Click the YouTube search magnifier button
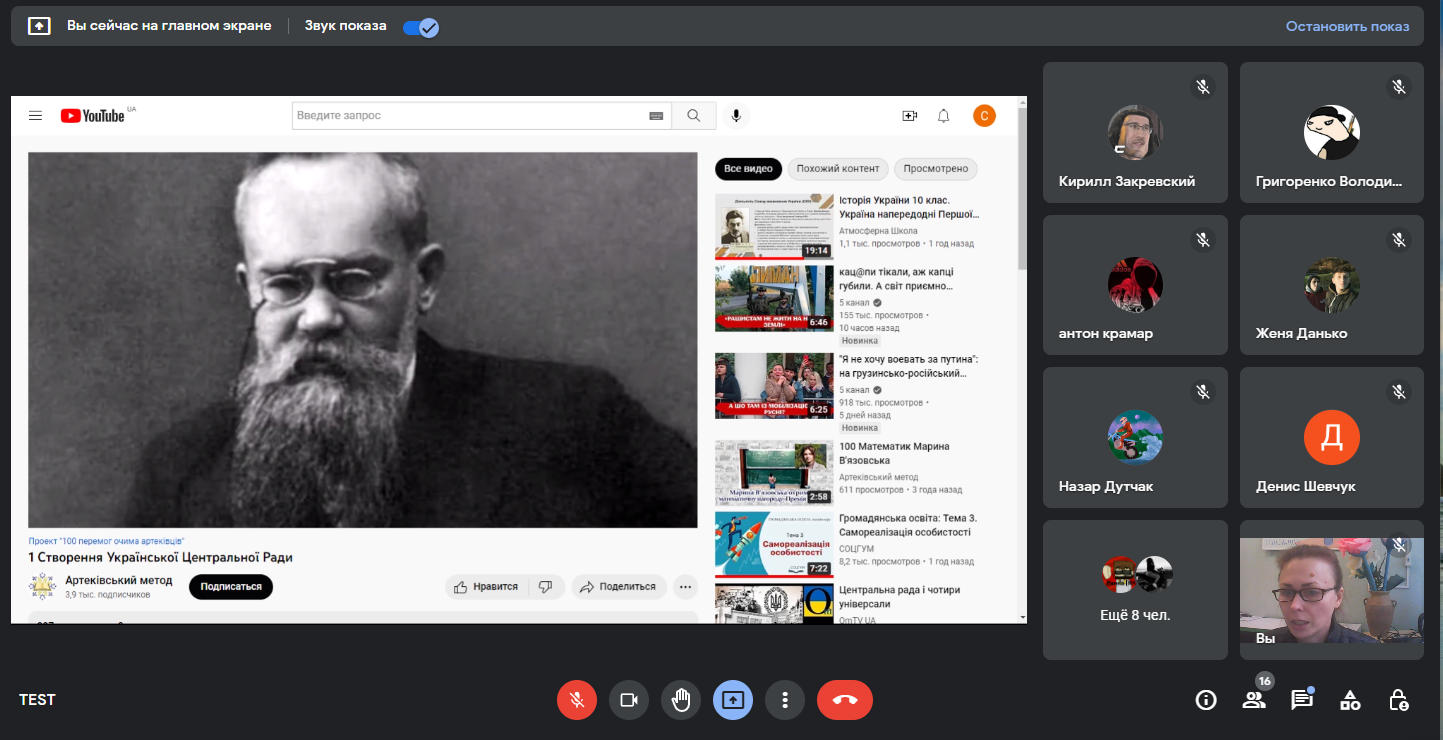The image size is (1443, 740). tap(694, 116)
